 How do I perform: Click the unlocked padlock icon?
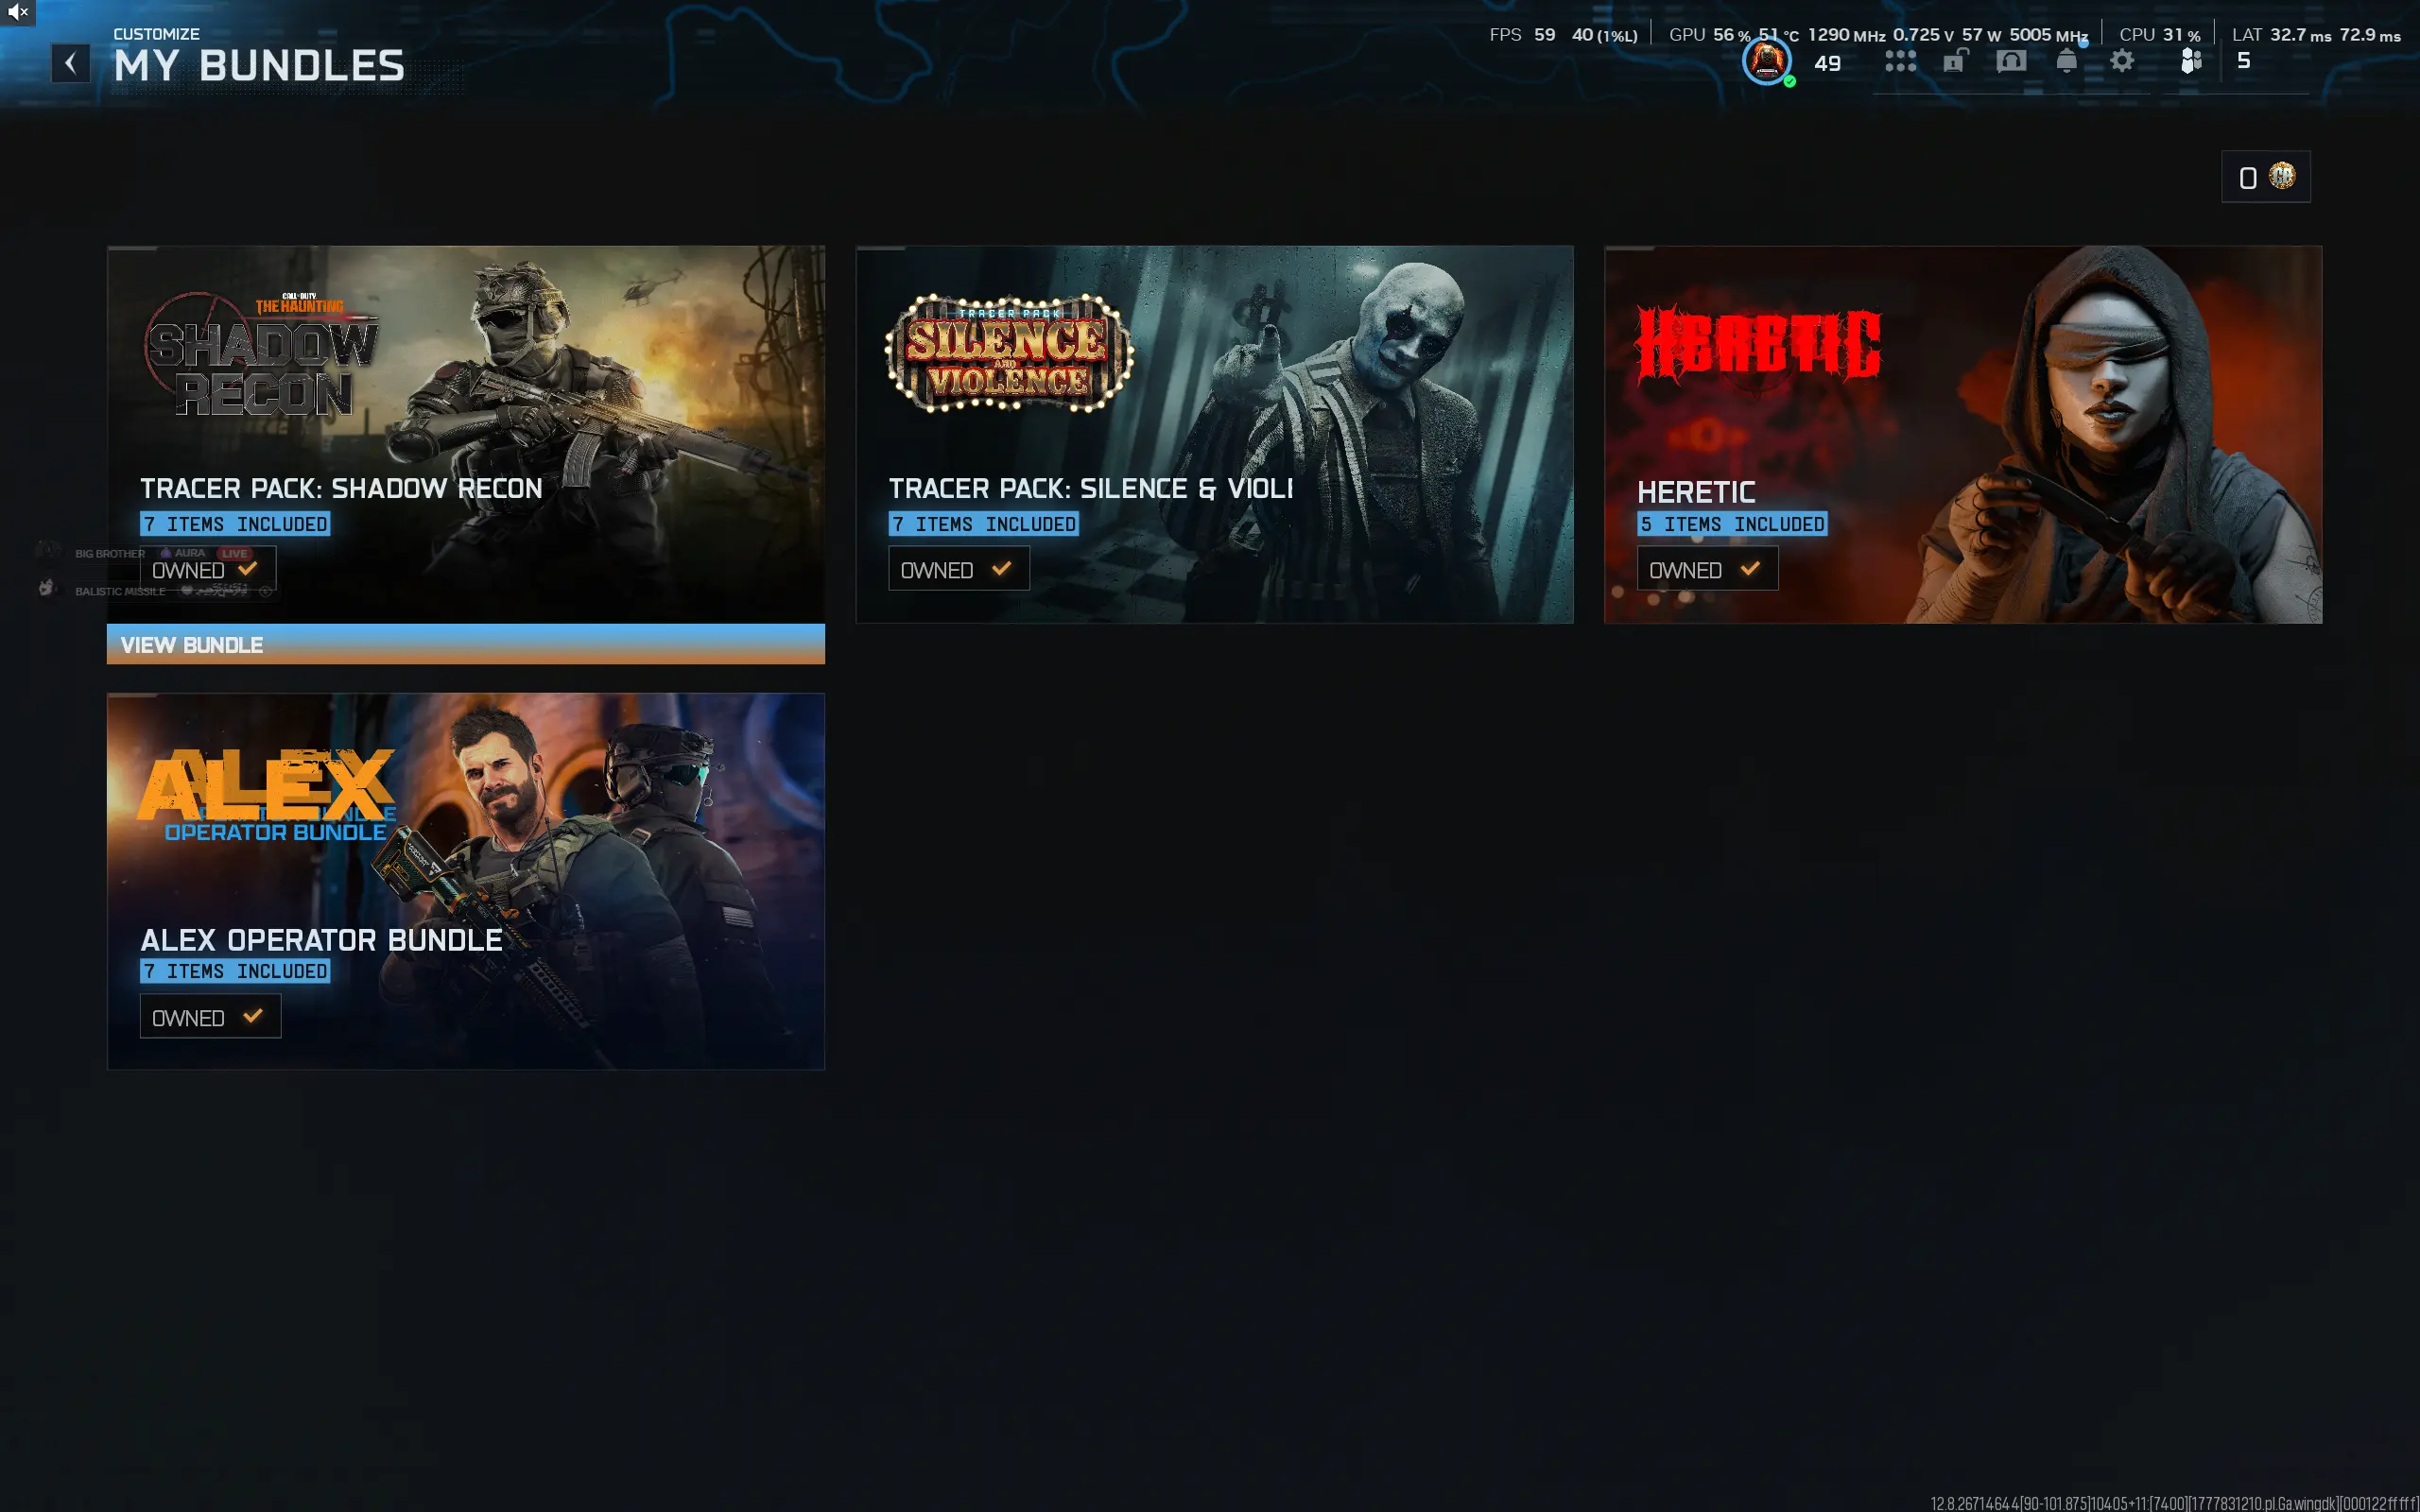click(x=1955, y=61)
